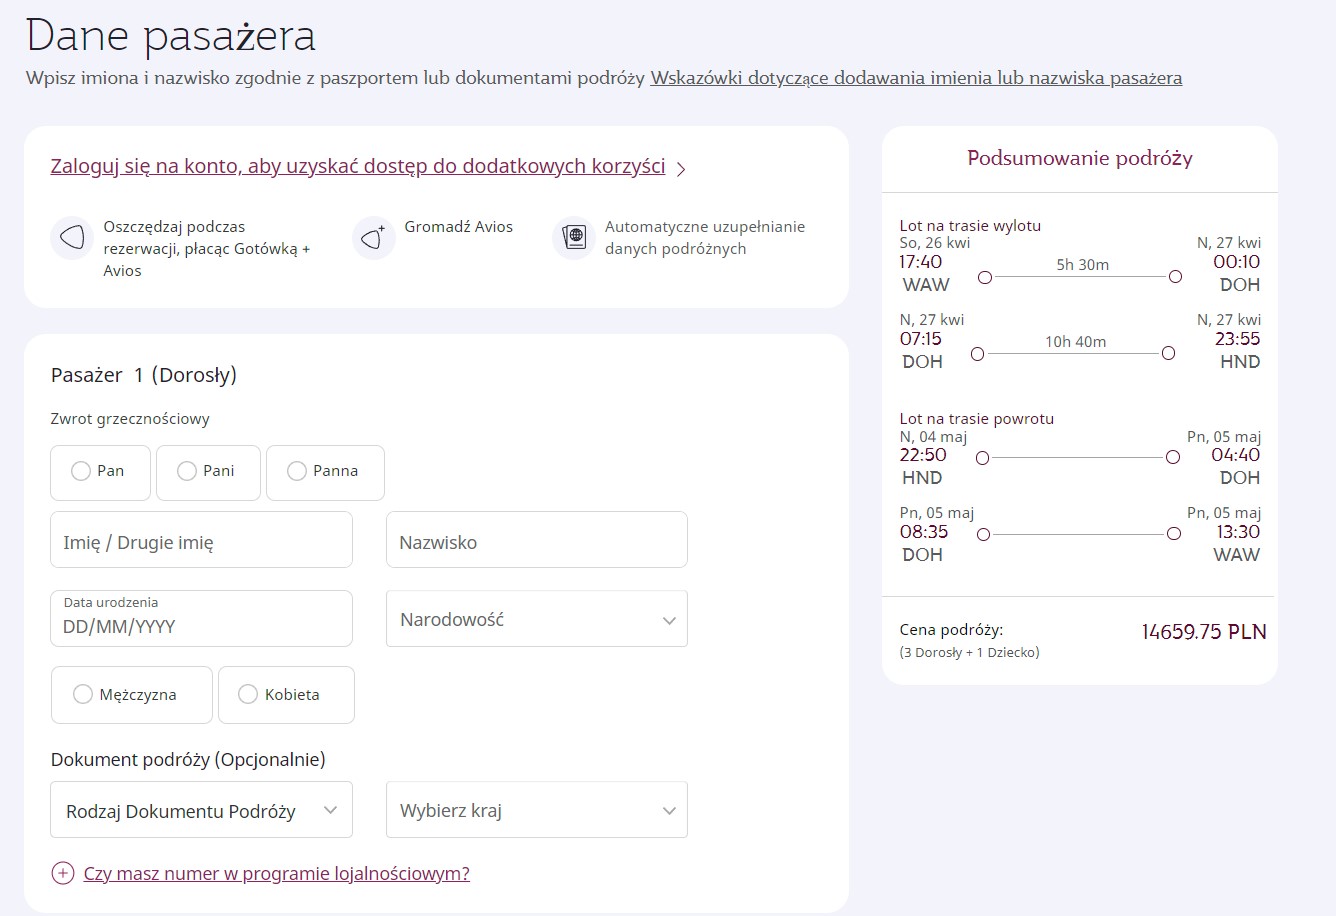Click the Data urodzenia date field
The width and height of the screenshot is (1336, 916).
coord(202,618)
